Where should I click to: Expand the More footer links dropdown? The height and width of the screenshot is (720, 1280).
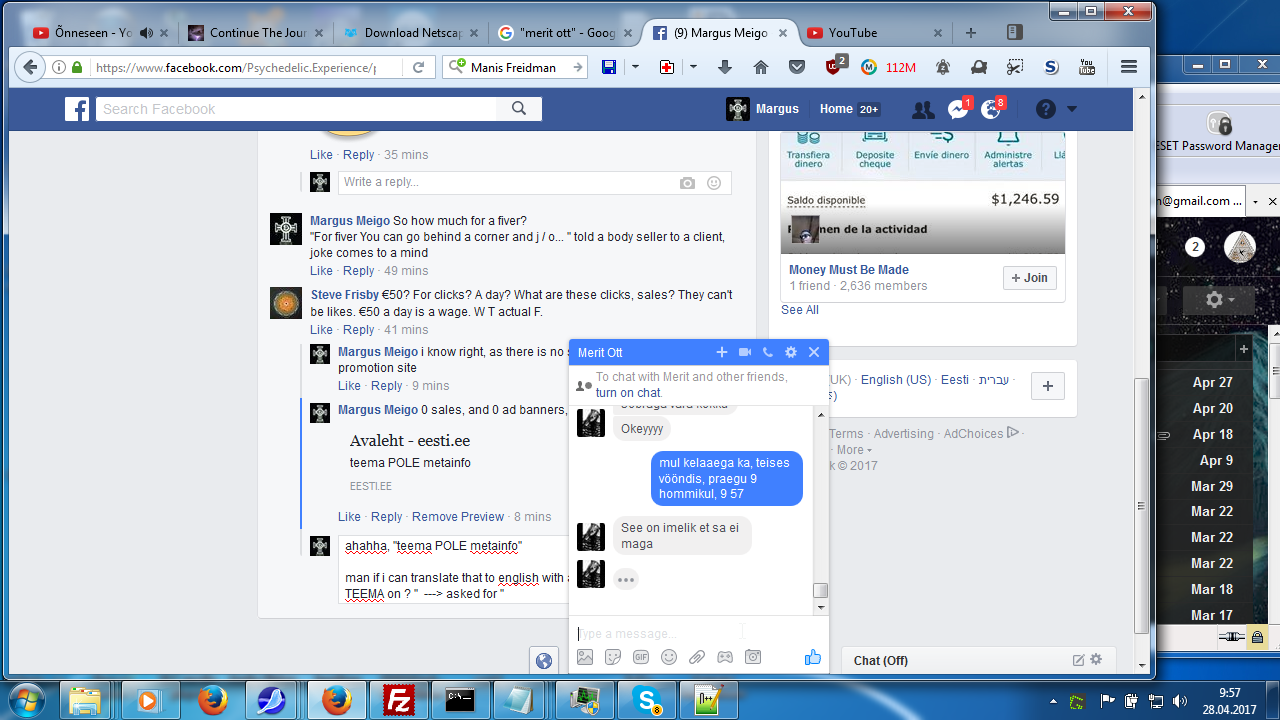pyautogui.click(x=854, y=450)
